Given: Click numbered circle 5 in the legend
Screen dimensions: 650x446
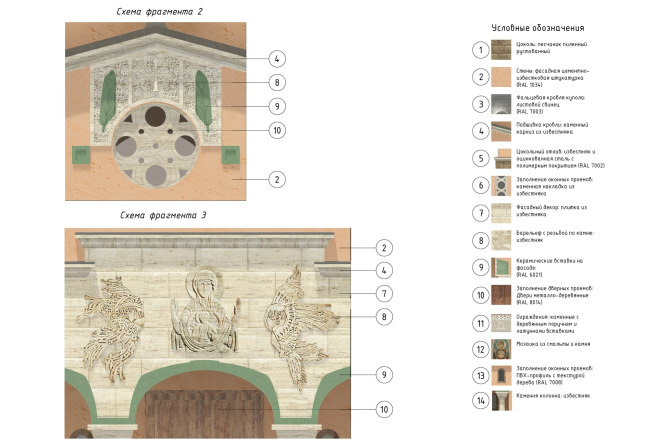Looking at the screenshot, I should (x=481, y=157).
